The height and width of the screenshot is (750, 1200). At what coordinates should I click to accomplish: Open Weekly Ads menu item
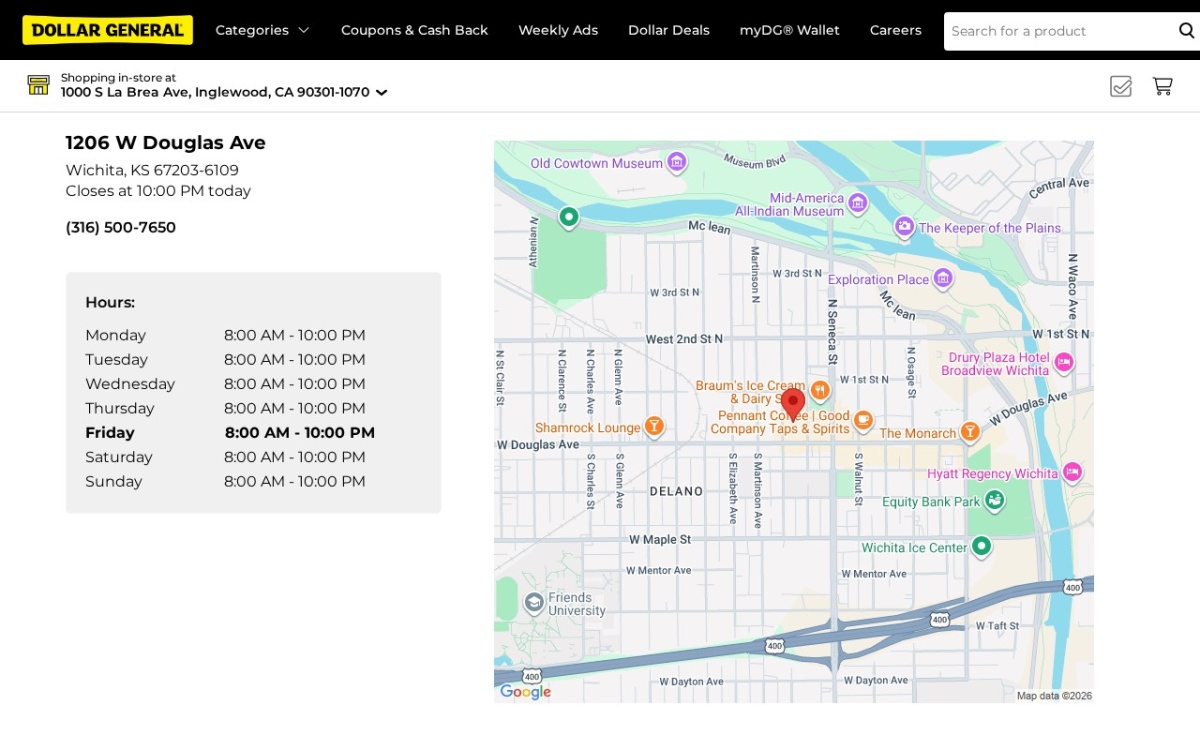point(558,30)
